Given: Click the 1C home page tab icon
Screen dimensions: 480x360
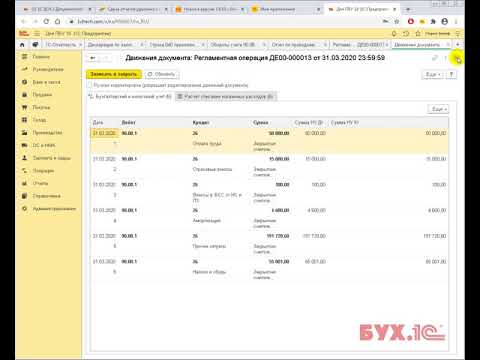Looking at the screenshot, I should [x=22, y=44].
